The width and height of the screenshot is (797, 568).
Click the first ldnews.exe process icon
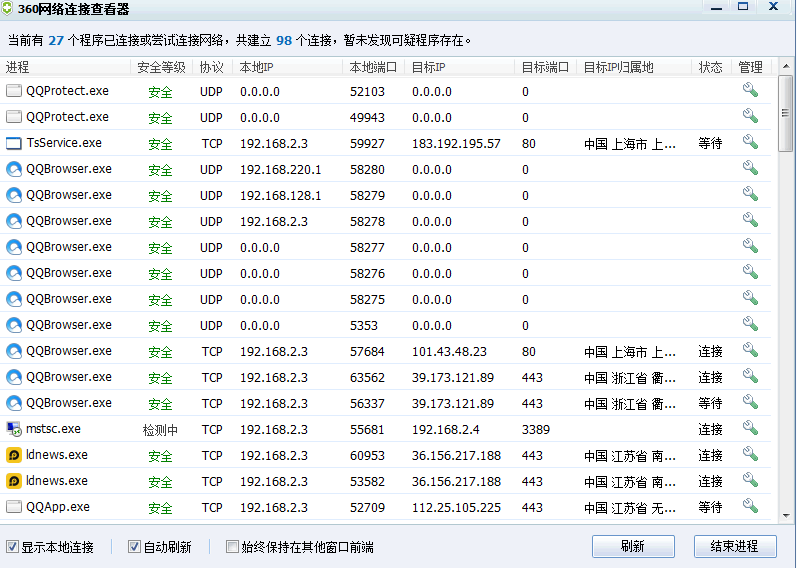pyautogui.click(x=14, y=455)
